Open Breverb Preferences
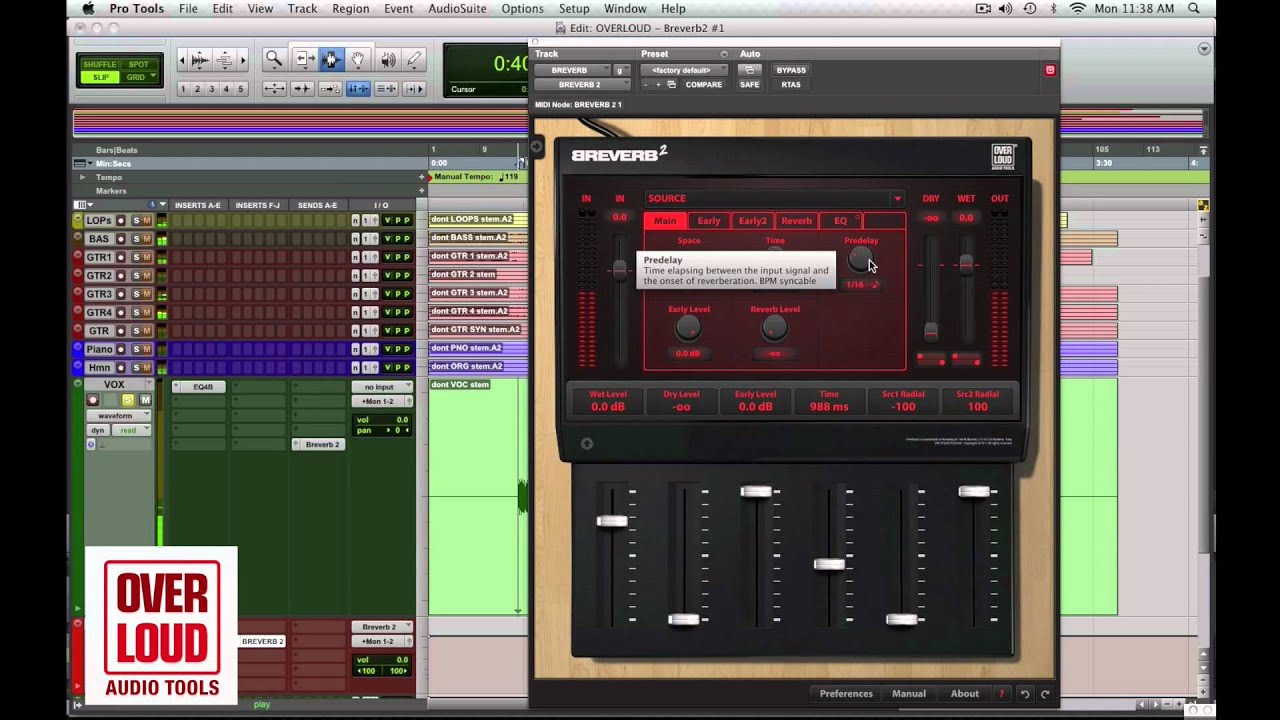Screen dimensions: 1280x720 pyautogui.click(x=846, y=694)
